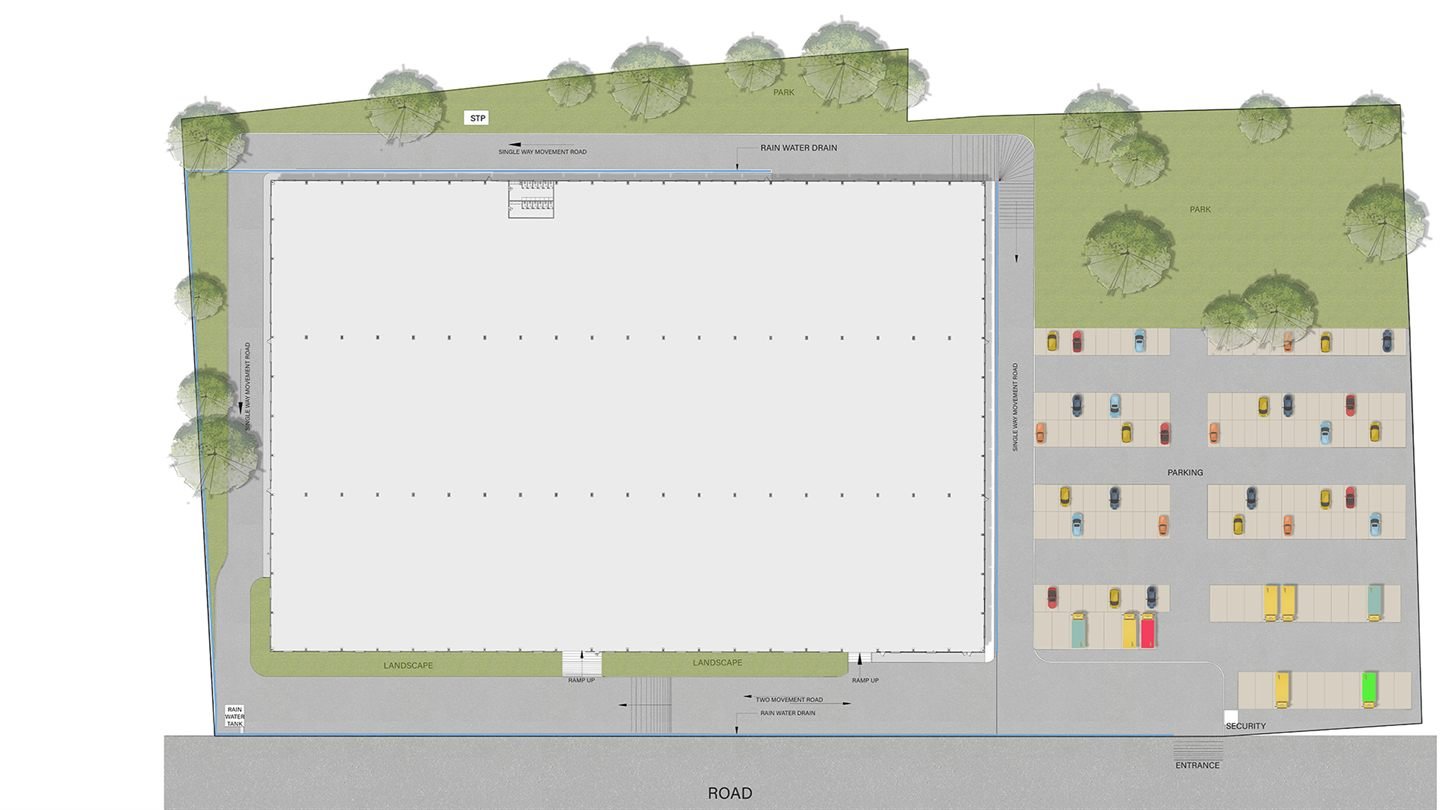Screen dimensions: 1440x810
Task: Click the white security booth square
Action: click(x=1231, y=716)
